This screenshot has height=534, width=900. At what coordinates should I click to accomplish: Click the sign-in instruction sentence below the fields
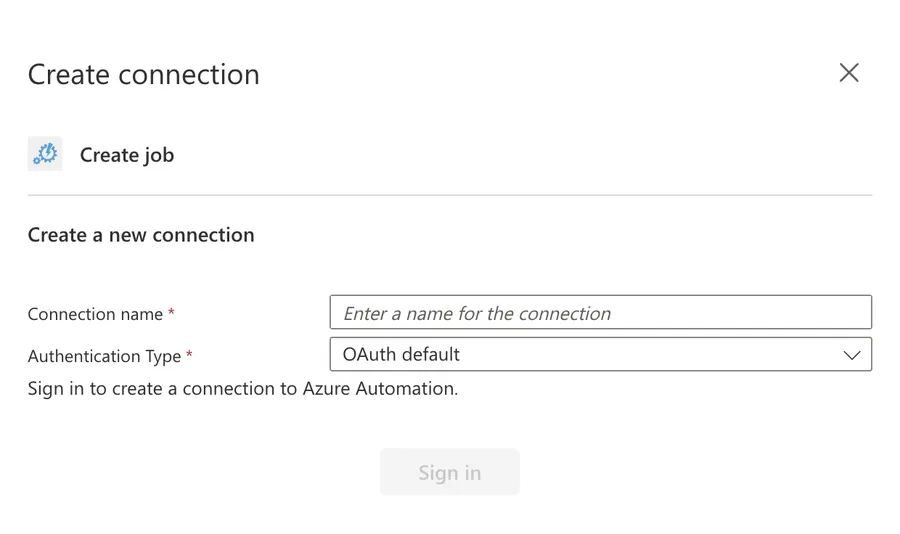(243, 388)
